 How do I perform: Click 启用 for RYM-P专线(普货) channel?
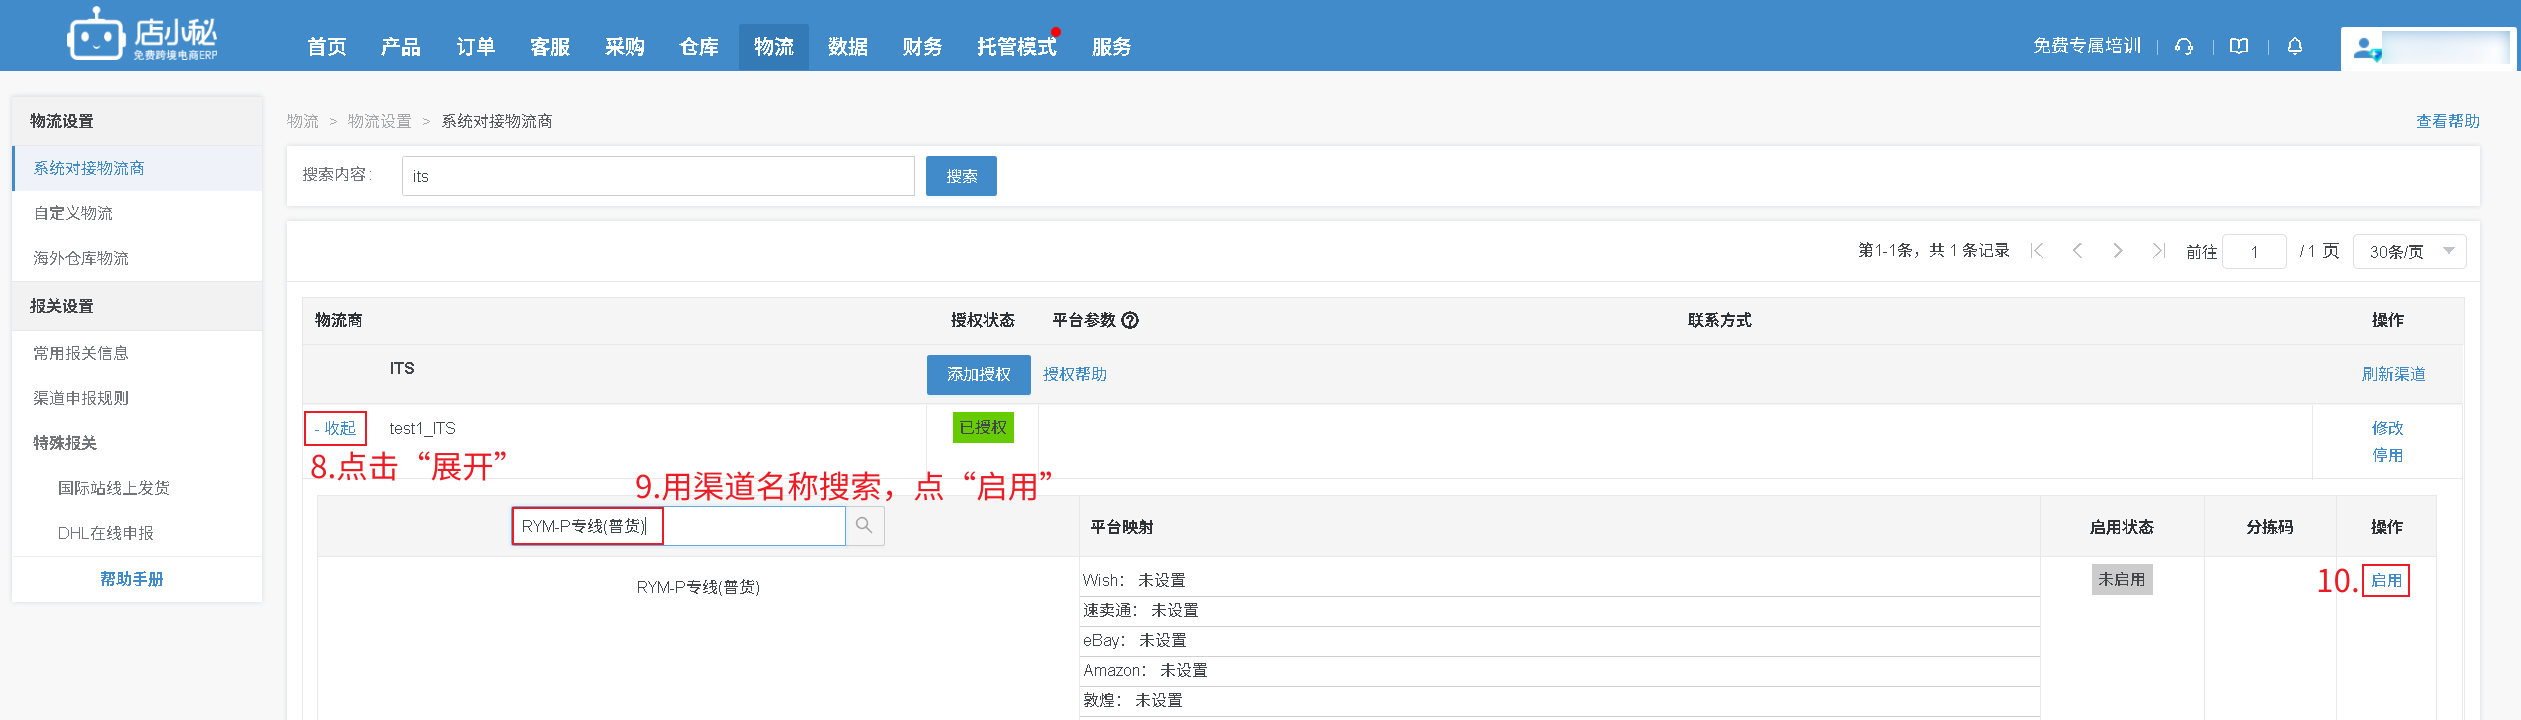click(x=2386, y=581)
